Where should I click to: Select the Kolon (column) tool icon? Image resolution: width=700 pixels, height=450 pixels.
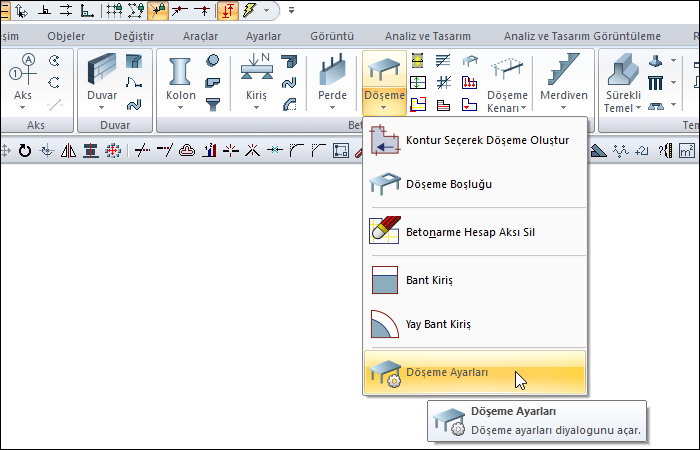(x=180, y=71)
